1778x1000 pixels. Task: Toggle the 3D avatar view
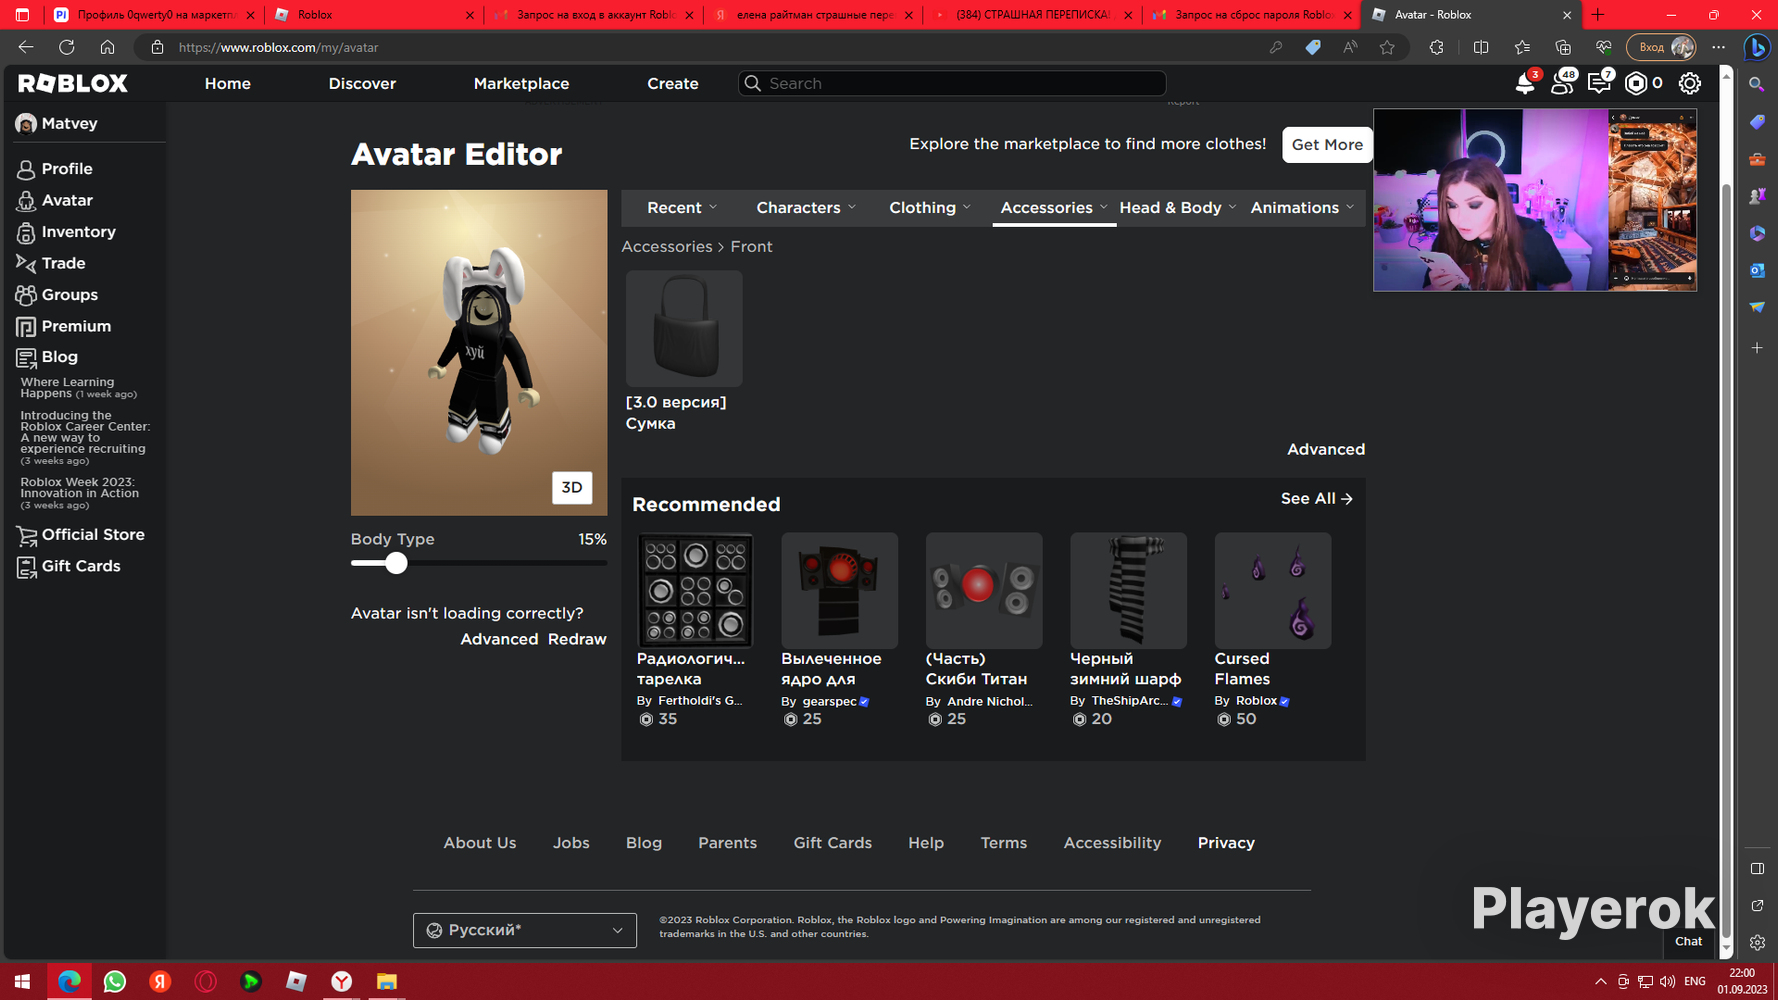click(x=572, y=488)
